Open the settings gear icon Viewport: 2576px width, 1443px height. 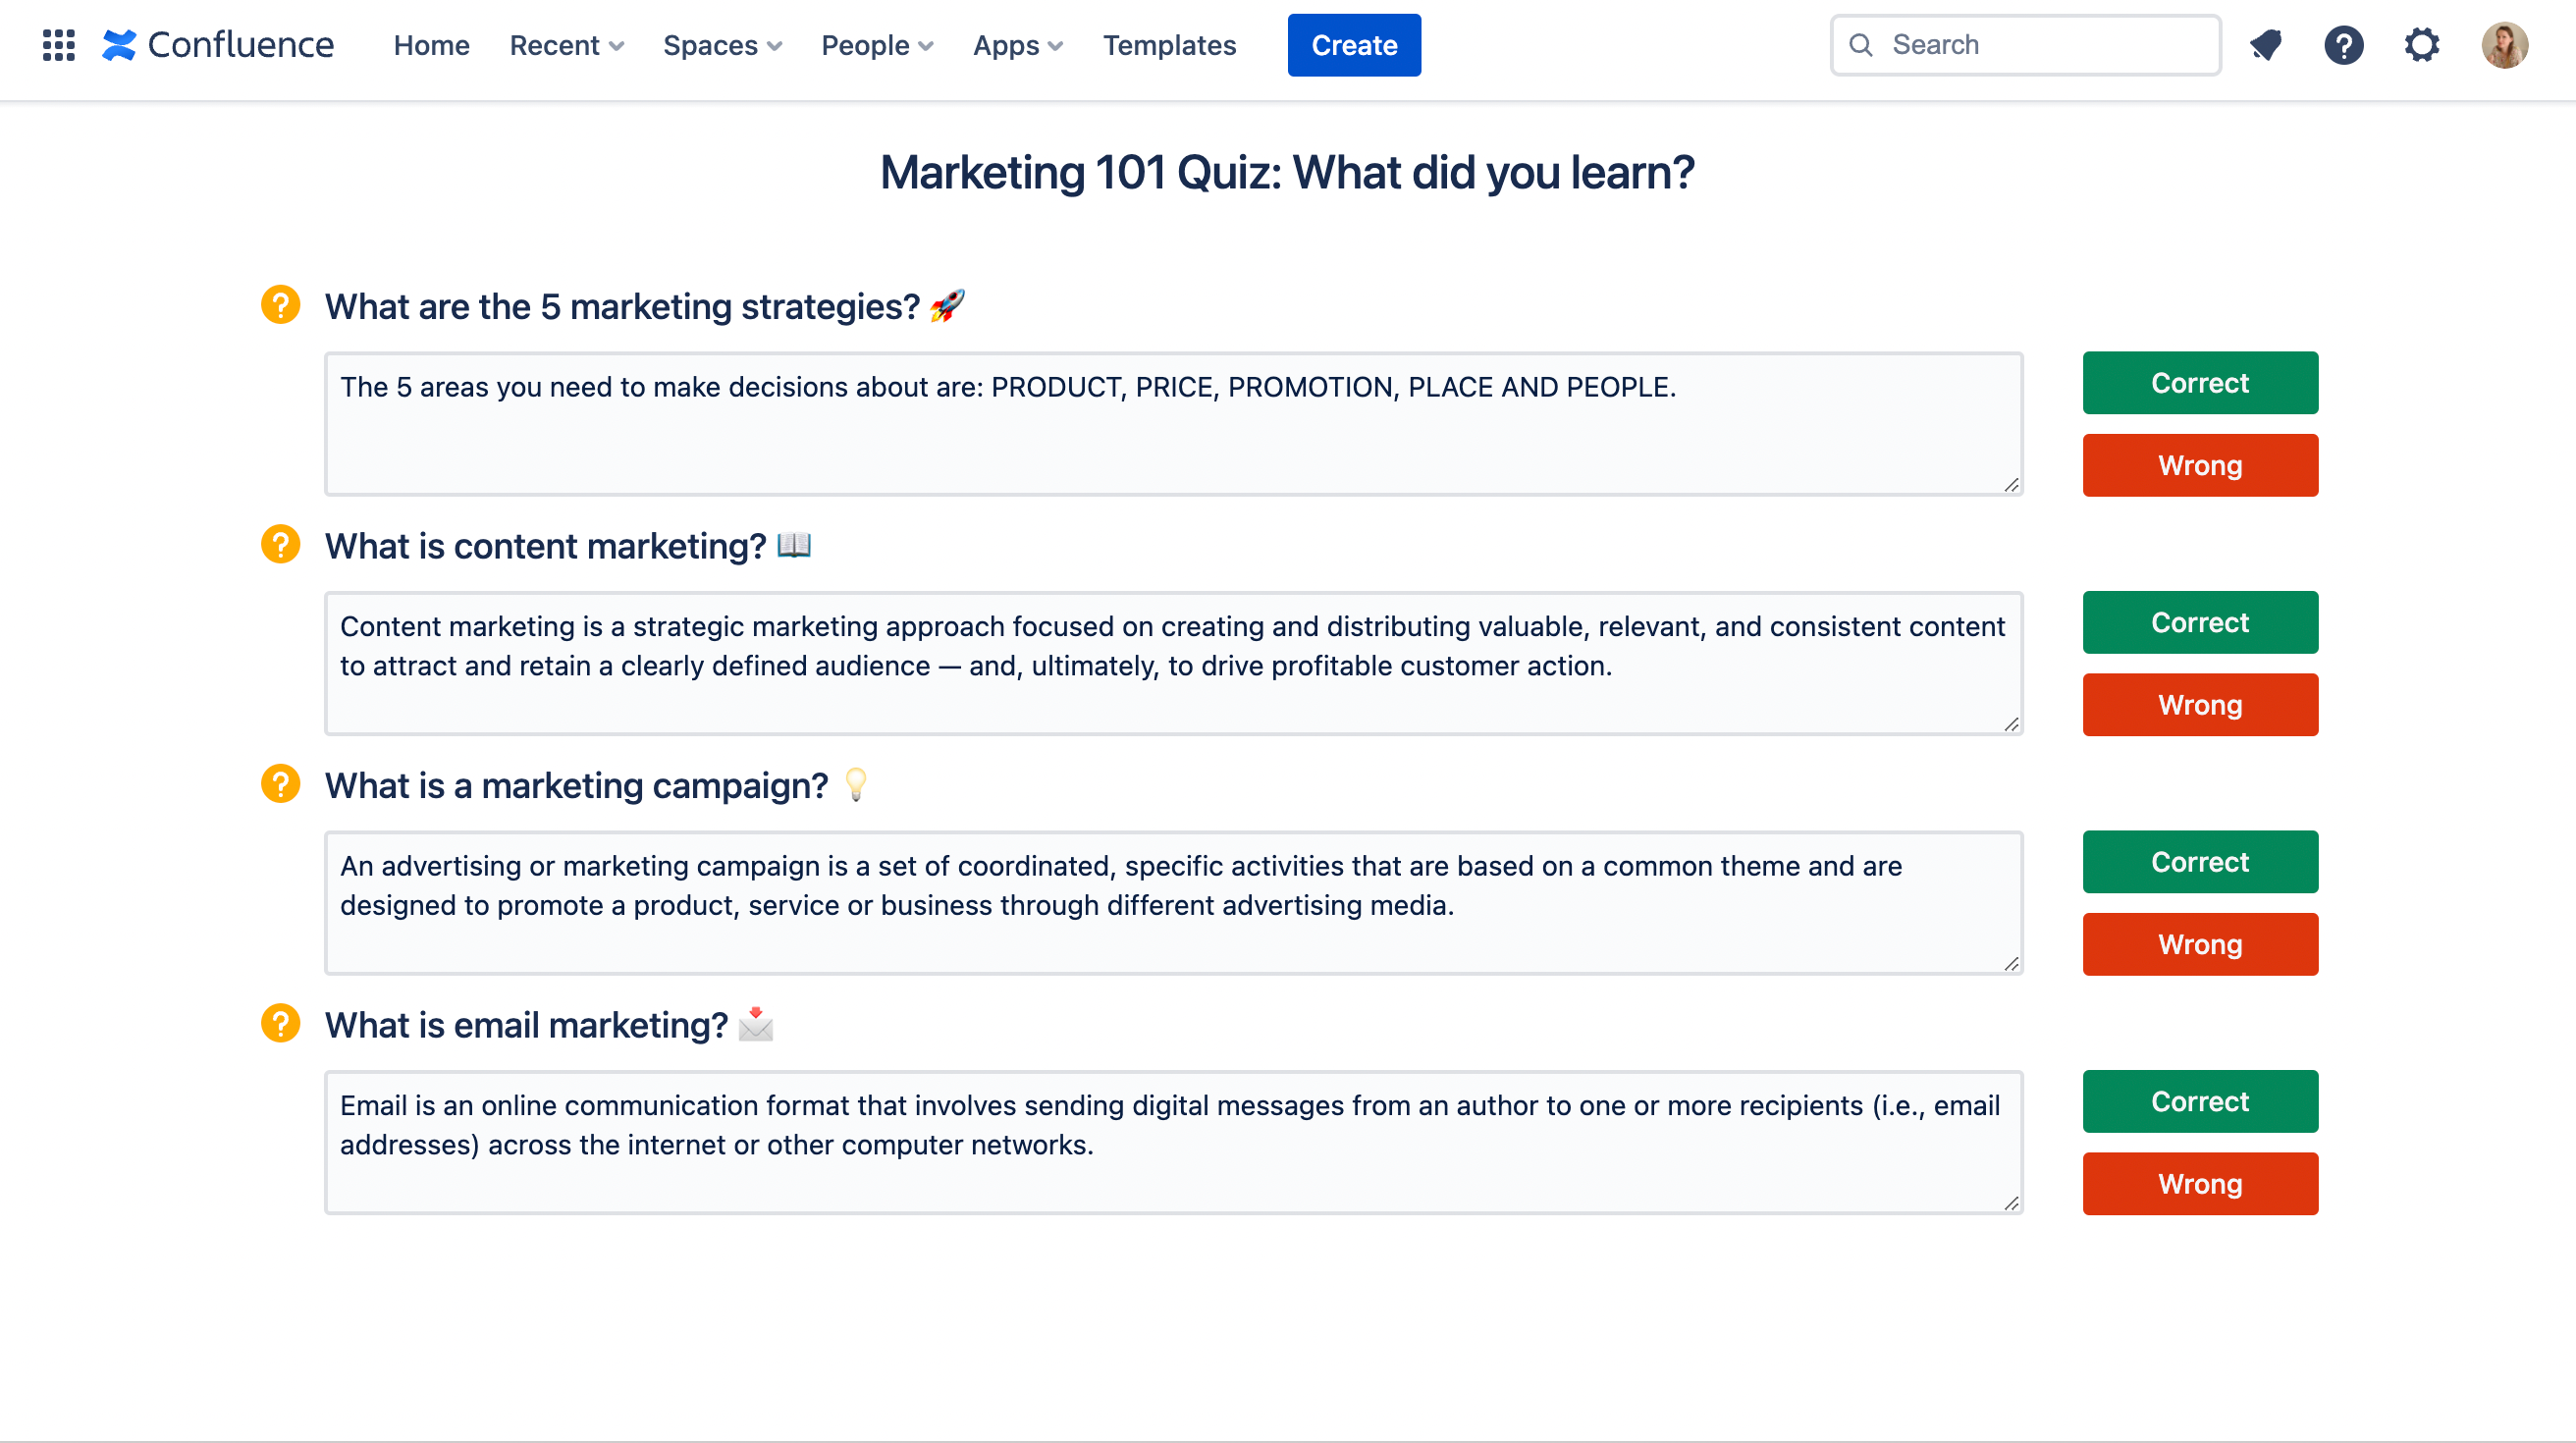pos(2422,45)
